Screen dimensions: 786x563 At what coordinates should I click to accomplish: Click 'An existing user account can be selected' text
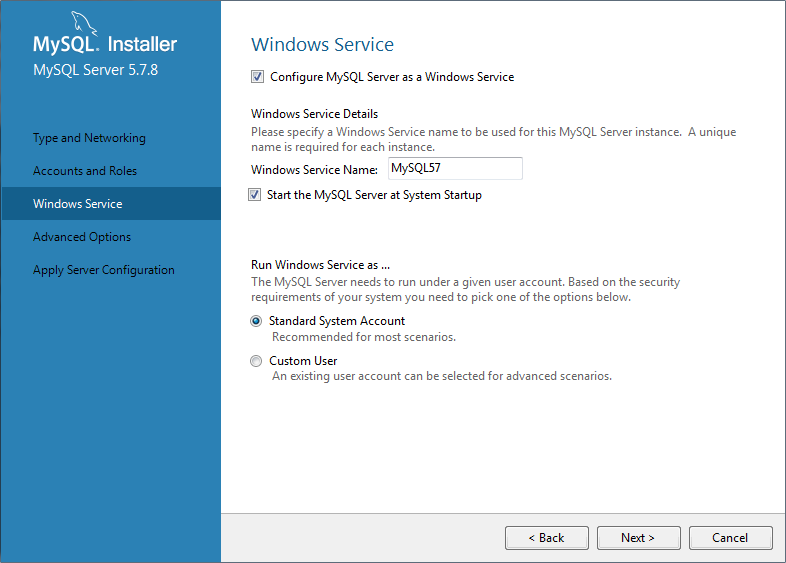pyautogui.click(x=442, y=376)
